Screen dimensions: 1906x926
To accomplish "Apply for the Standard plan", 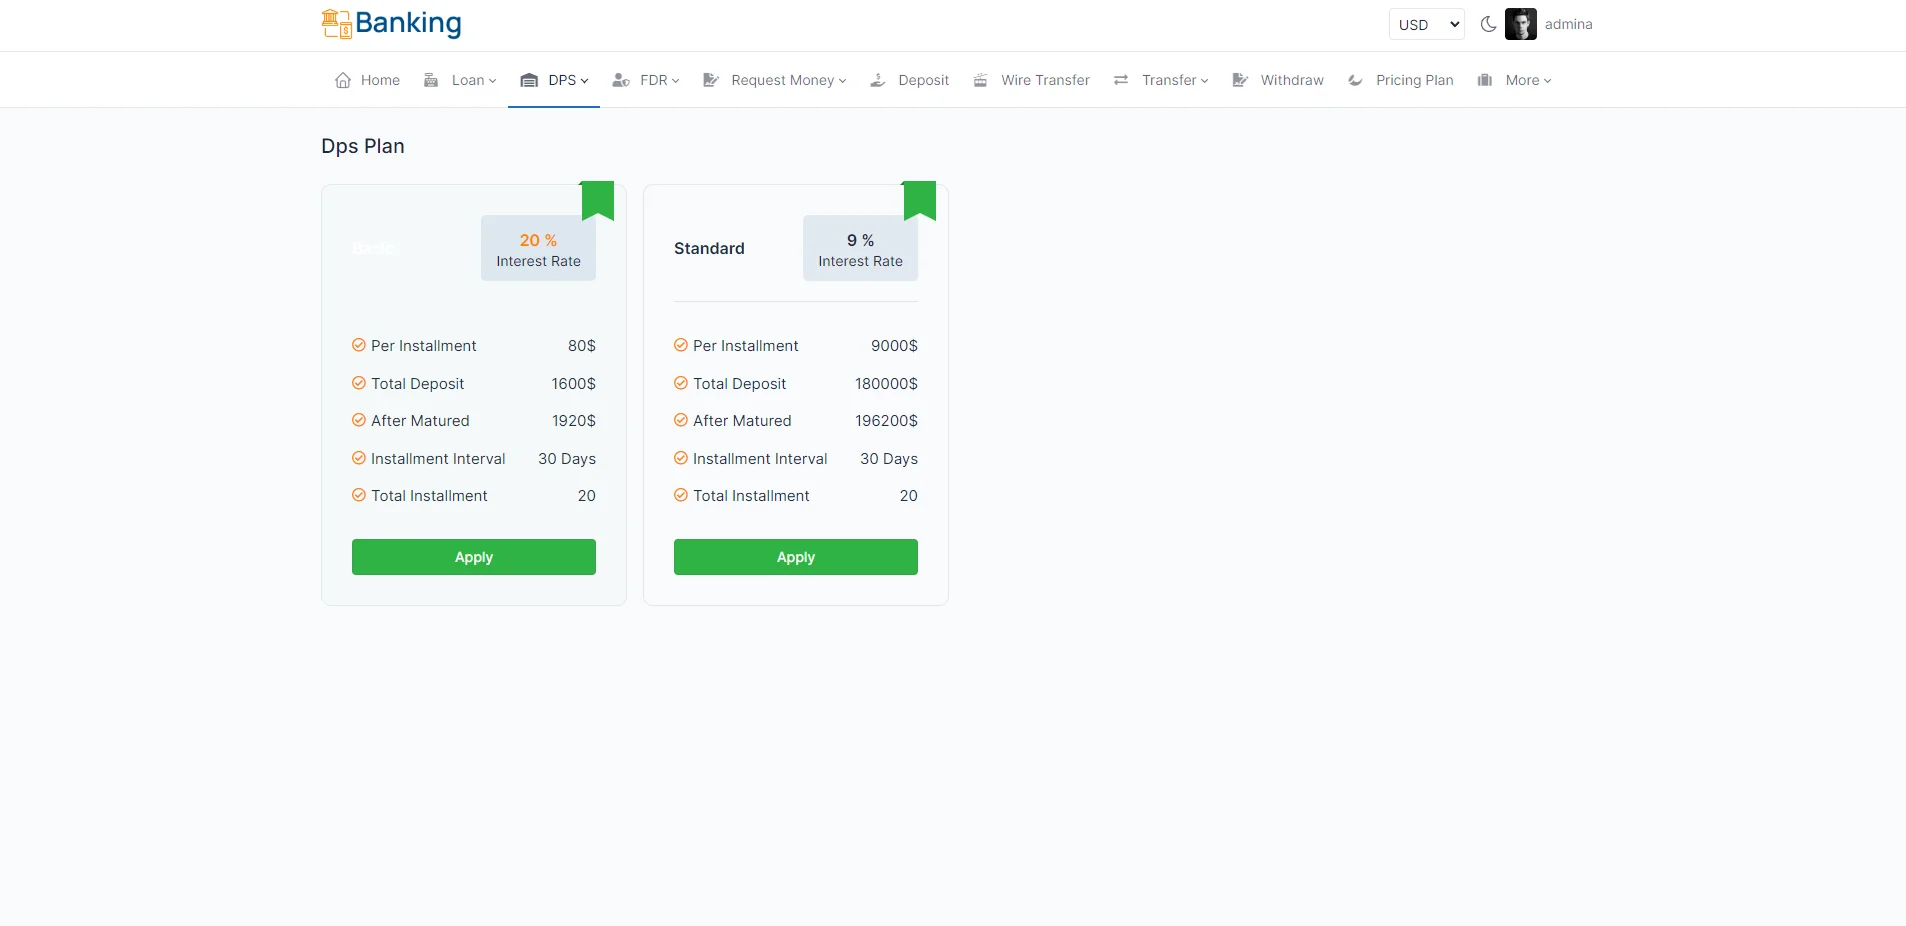I will [x=795, y=557].
